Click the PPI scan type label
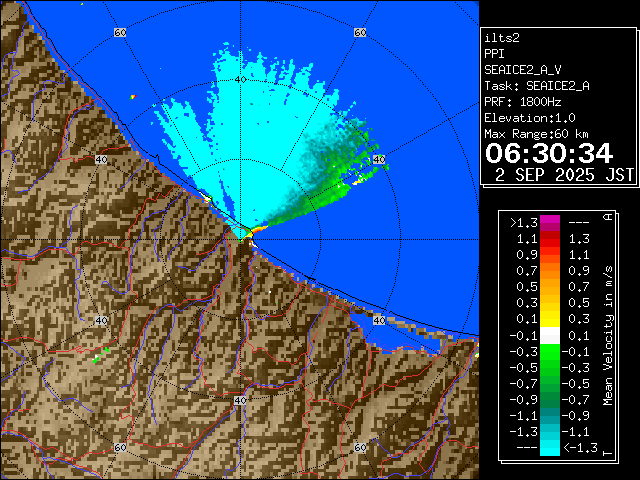This screenshot has width=640, height=480. tap(495, 53)
